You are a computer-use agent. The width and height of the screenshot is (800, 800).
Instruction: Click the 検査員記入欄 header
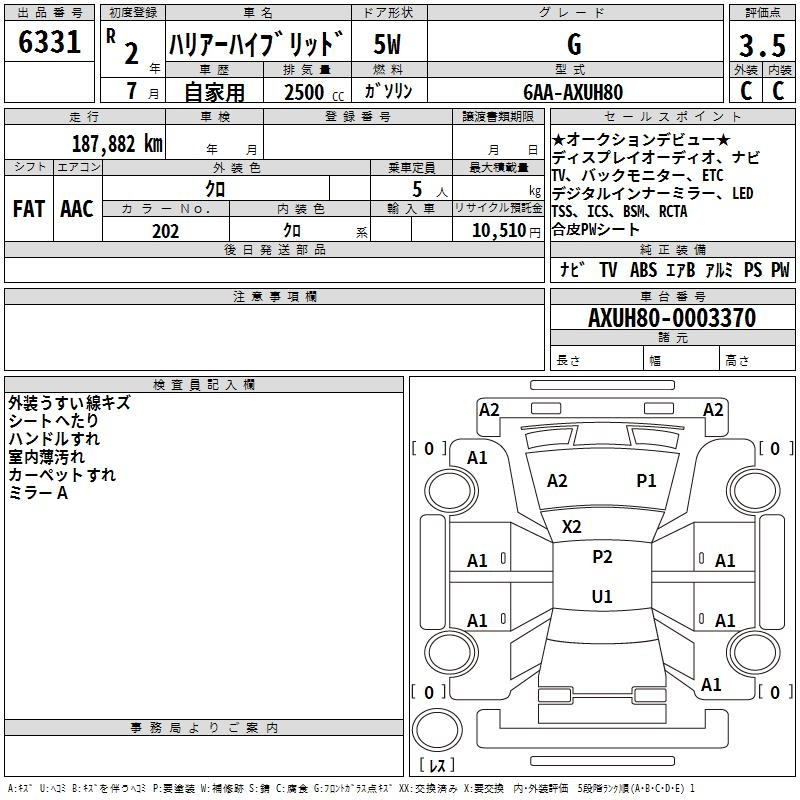tap(204, 385)
